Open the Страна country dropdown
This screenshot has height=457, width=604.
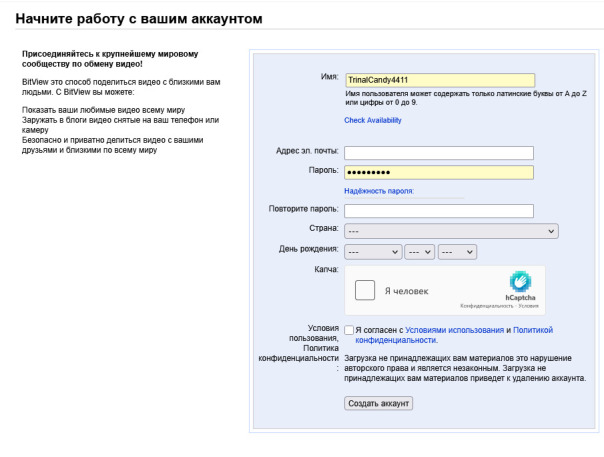click(451, 231)
